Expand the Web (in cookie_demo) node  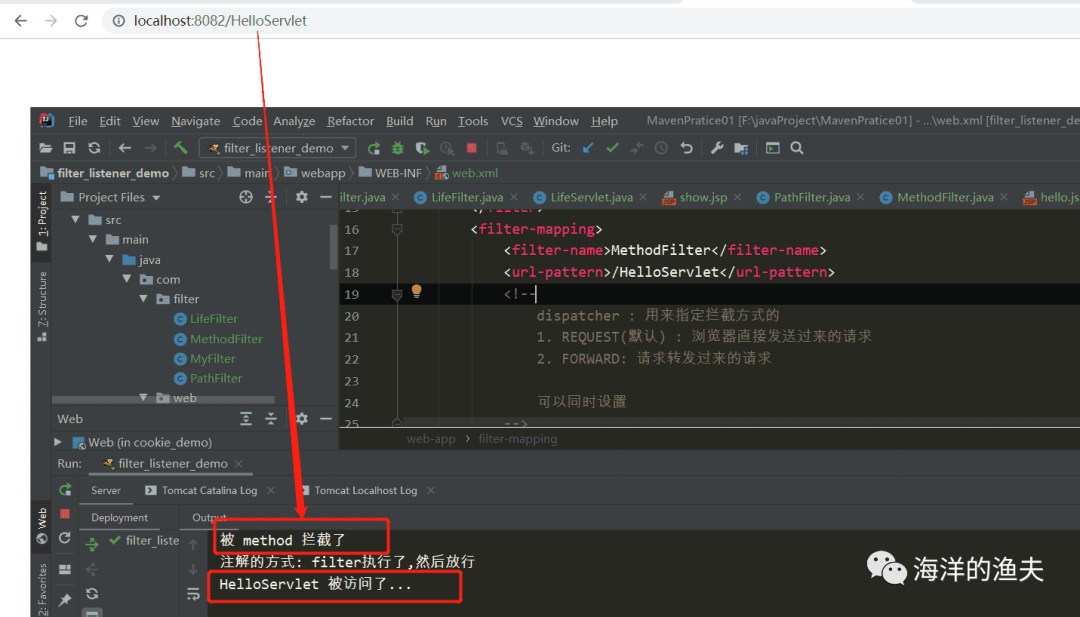pos(58,442)
